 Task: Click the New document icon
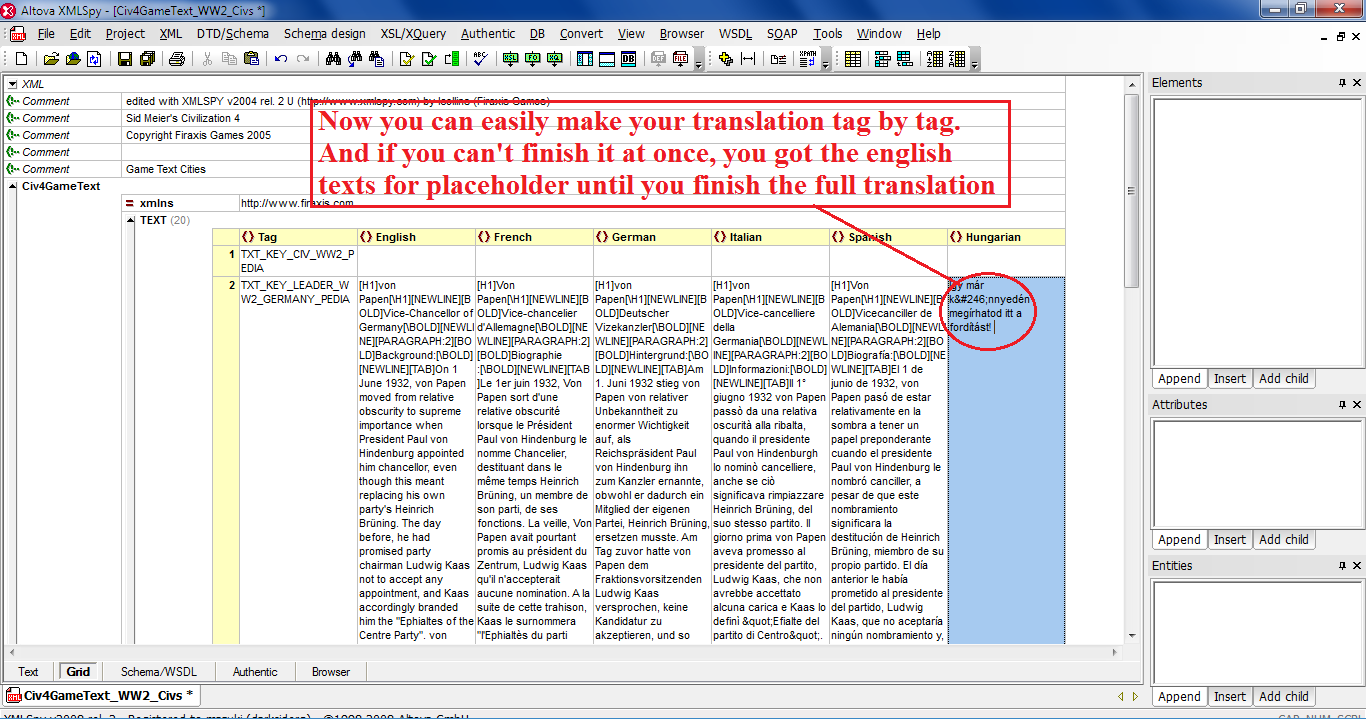pyautogui.click(x=21, y=59)
